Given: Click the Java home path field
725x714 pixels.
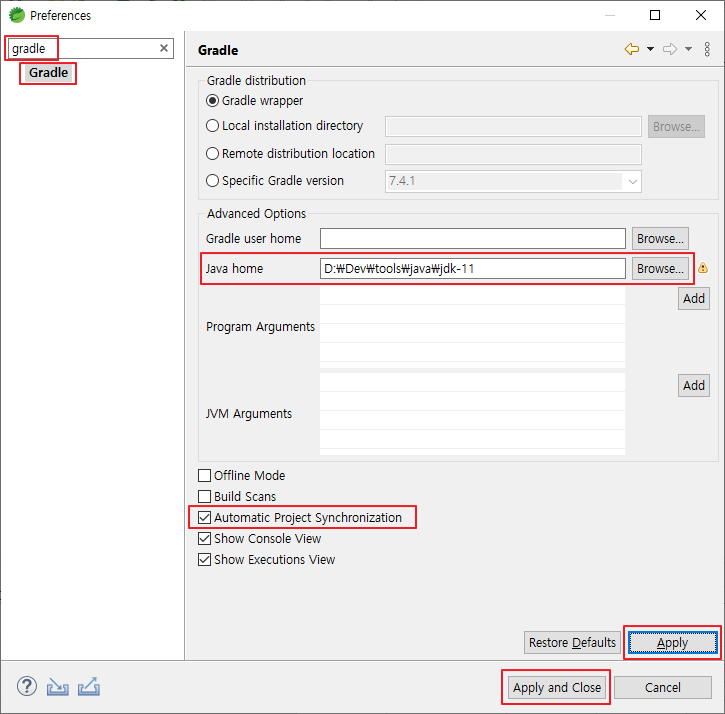Looking at the screenshot, I should pos(473,269).
